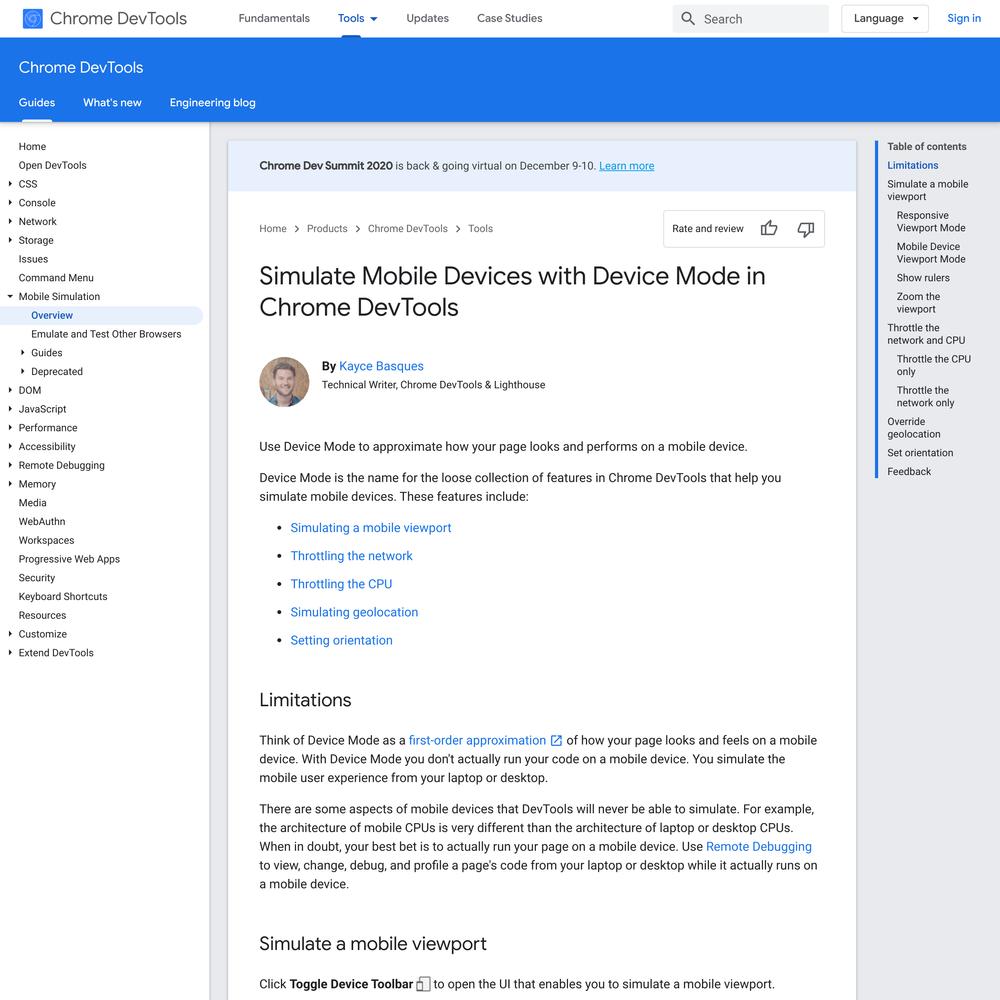
Task: Open Emulate and Test Other Browsers
Action: coord(106,334)
